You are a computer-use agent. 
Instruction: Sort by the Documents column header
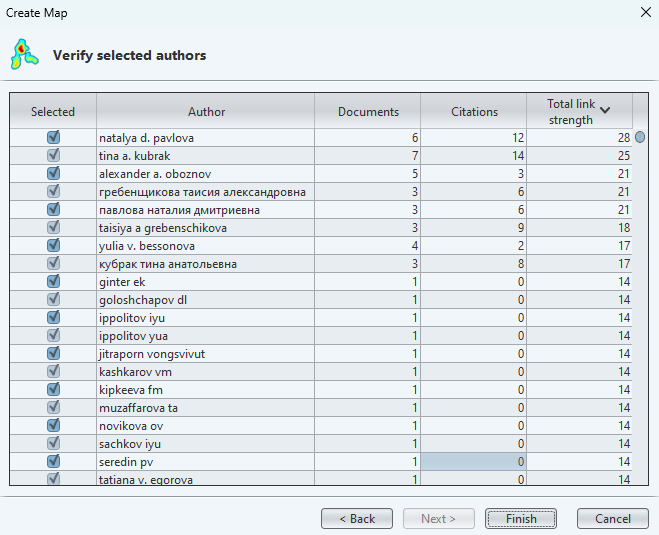tap(368, 112)
